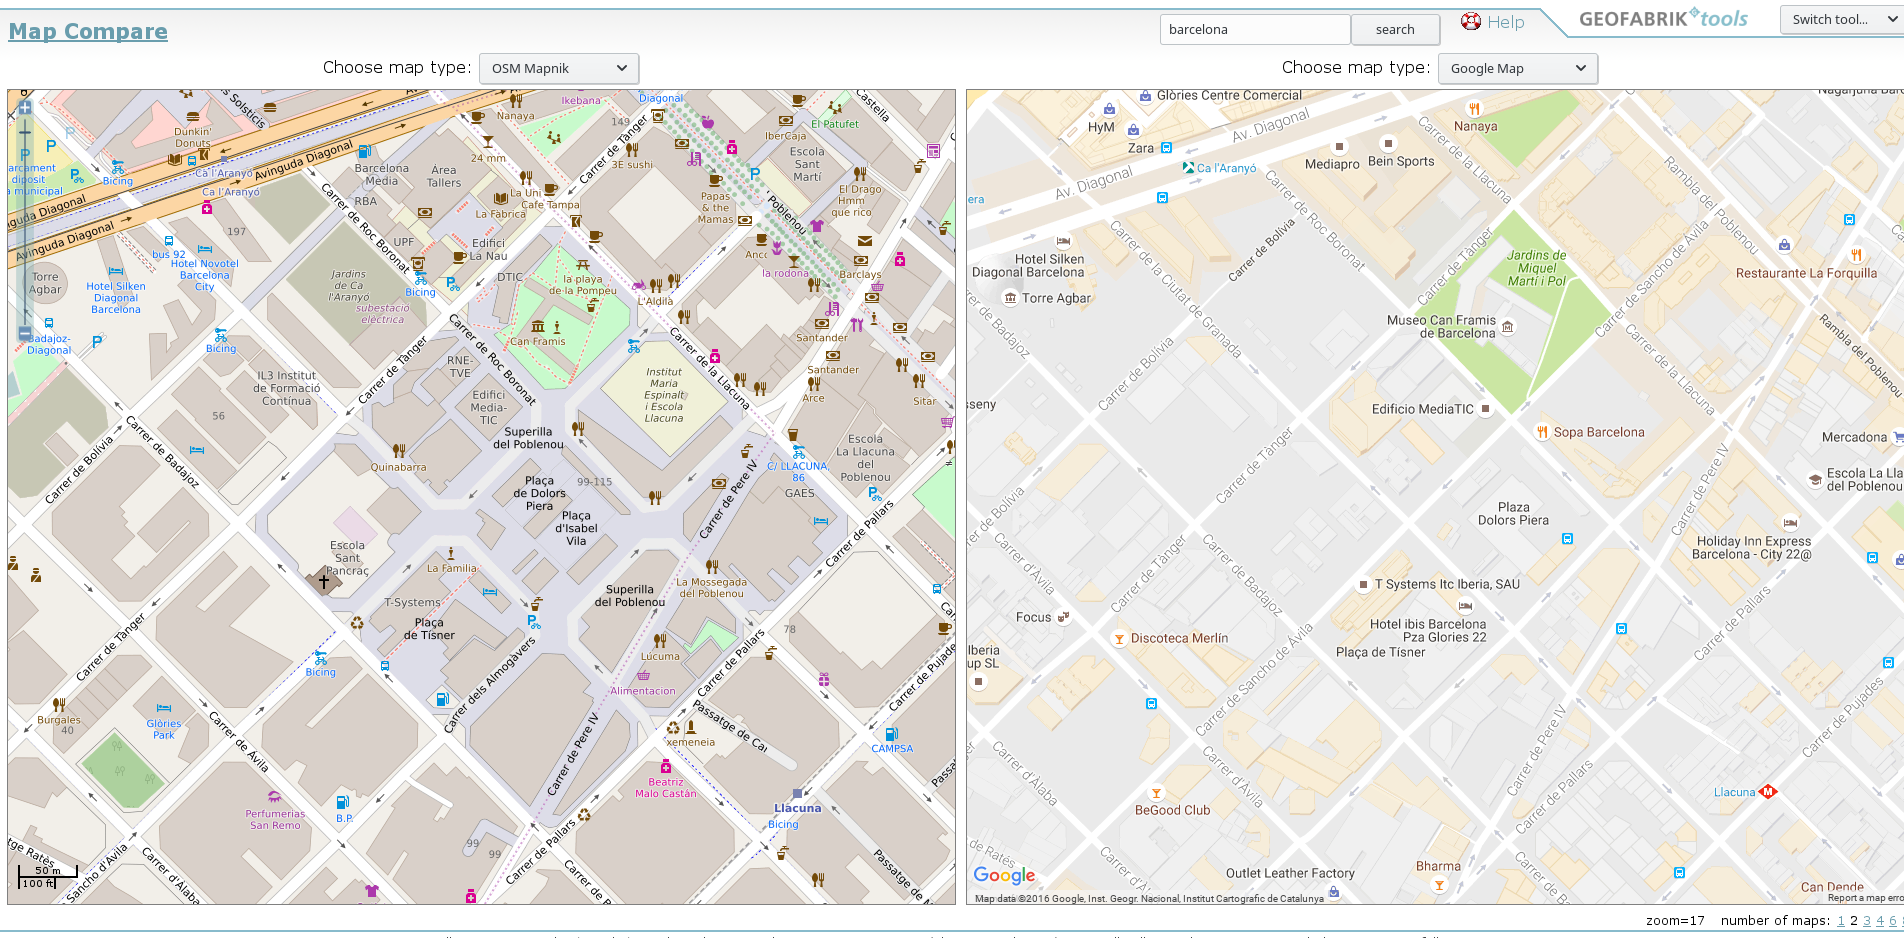Screen dimensions: 1904x938
Task: Open the OSM Mapnik map type dropdown
Action: pyautogui.click(x=559, y=68)
